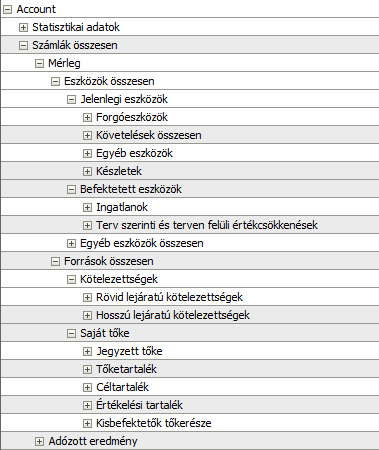Image resolution: width=379 pixels, height=450 pixels.
Task: Select Terv szerinti és terven felüli értékcsökkenések
Action: pos(207,225)
